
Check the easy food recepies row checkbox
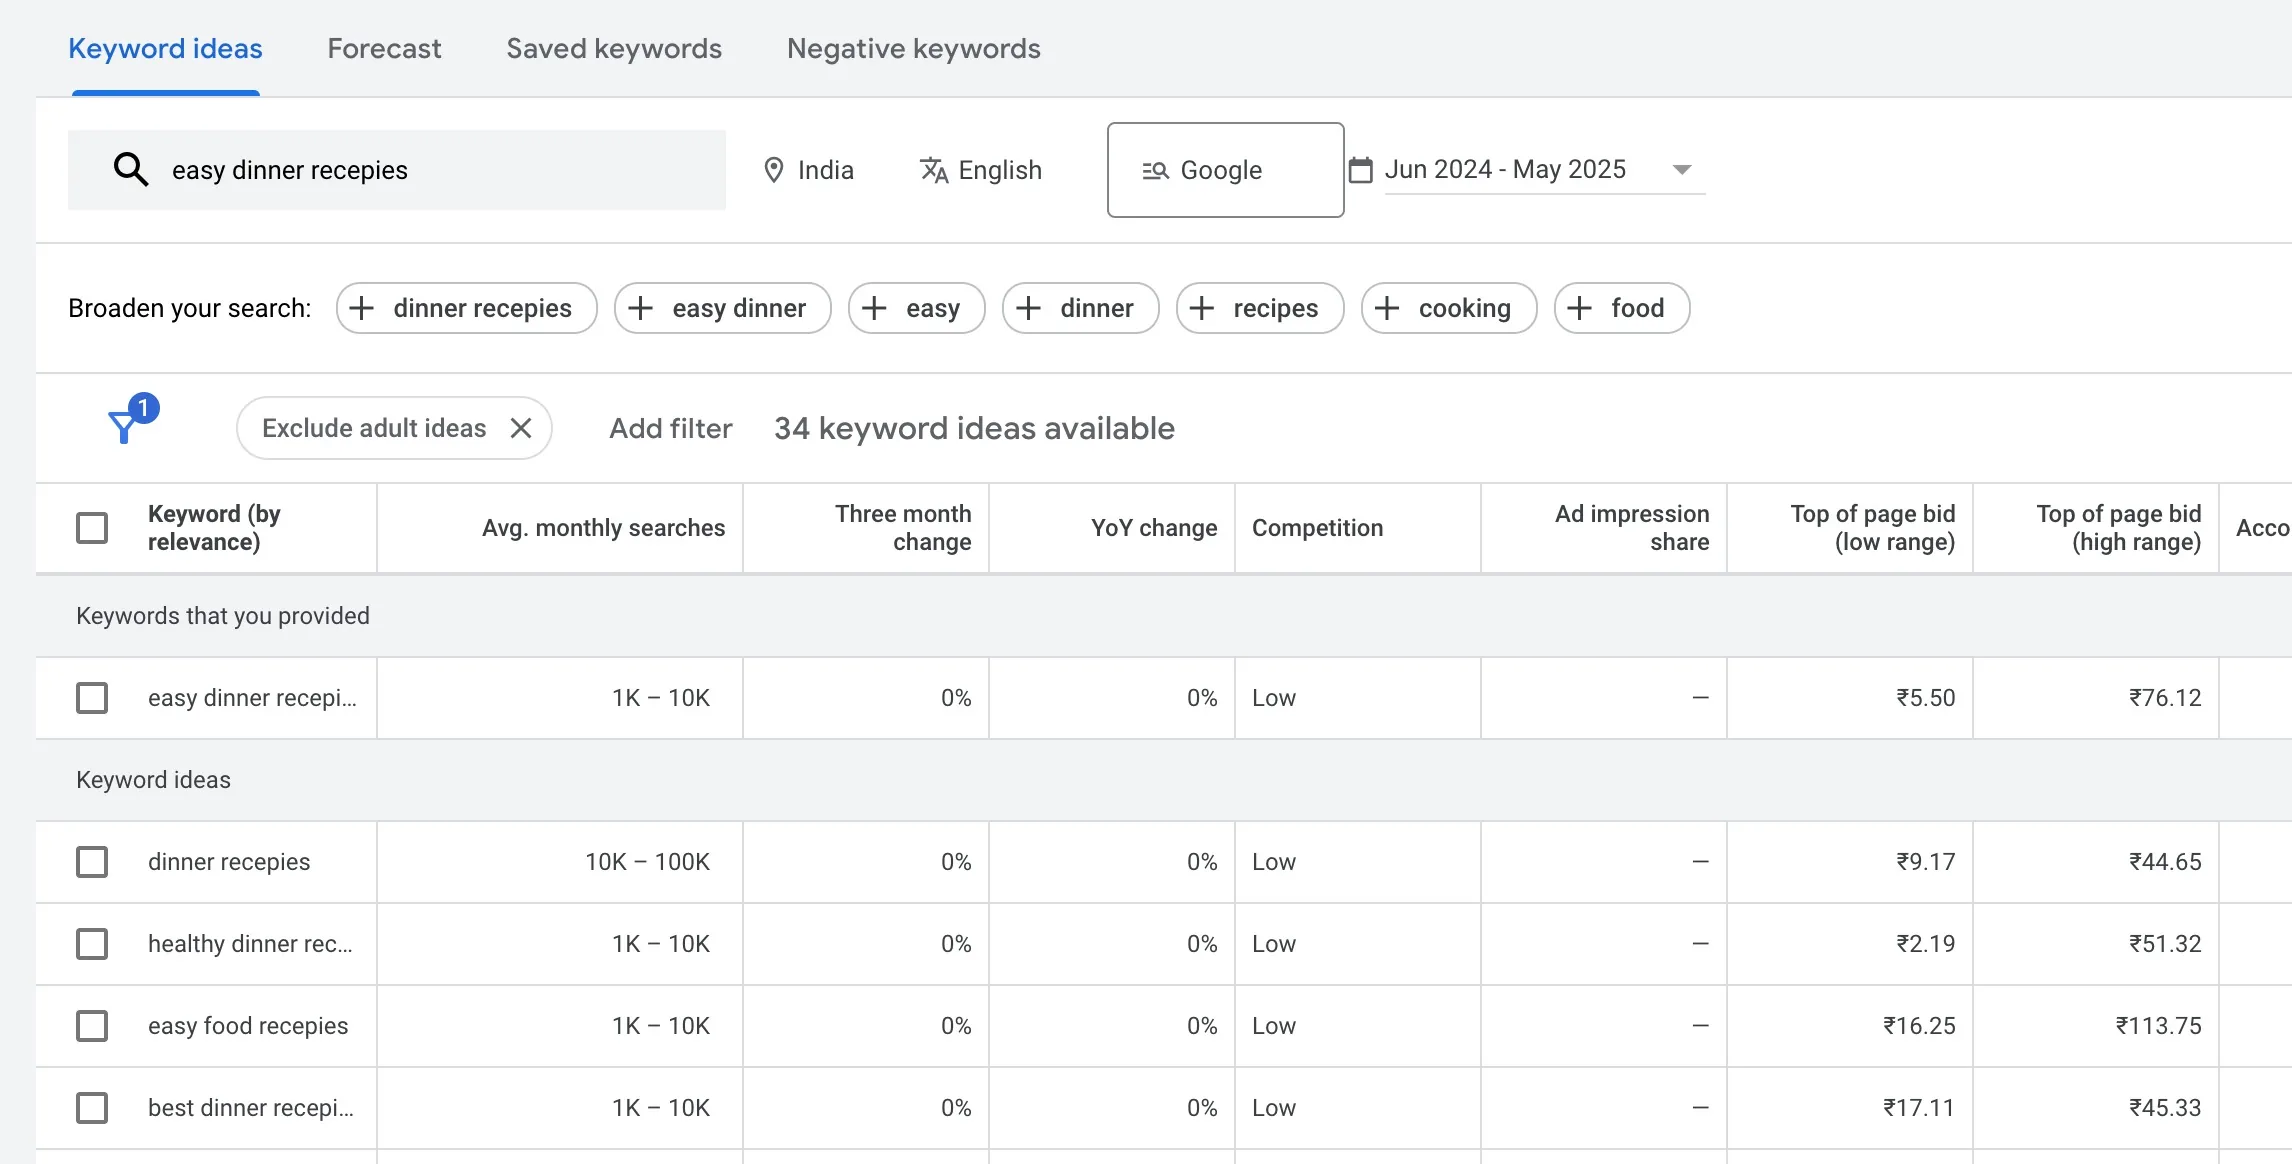tap(91, 1025)
